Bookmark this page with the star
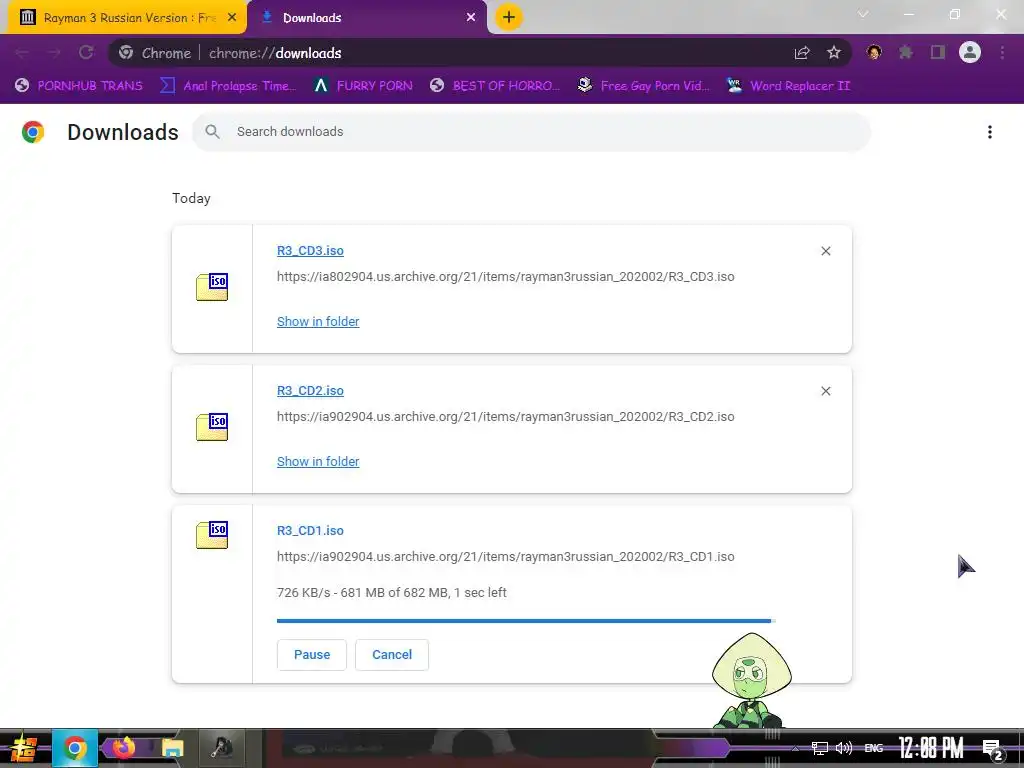This screenshot has height=768, width=1024. click(834, 53)
